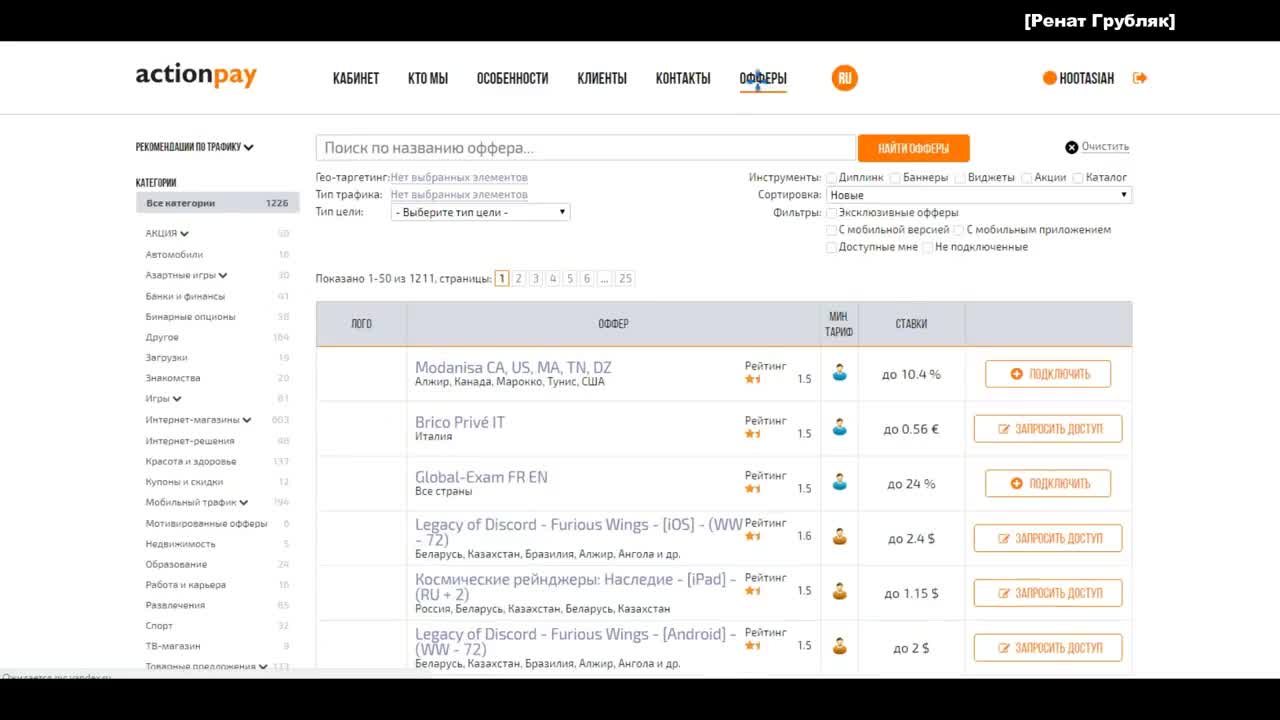Select Все категории in sidebar
Screen dimensions: 1280x720
point(217,203)
